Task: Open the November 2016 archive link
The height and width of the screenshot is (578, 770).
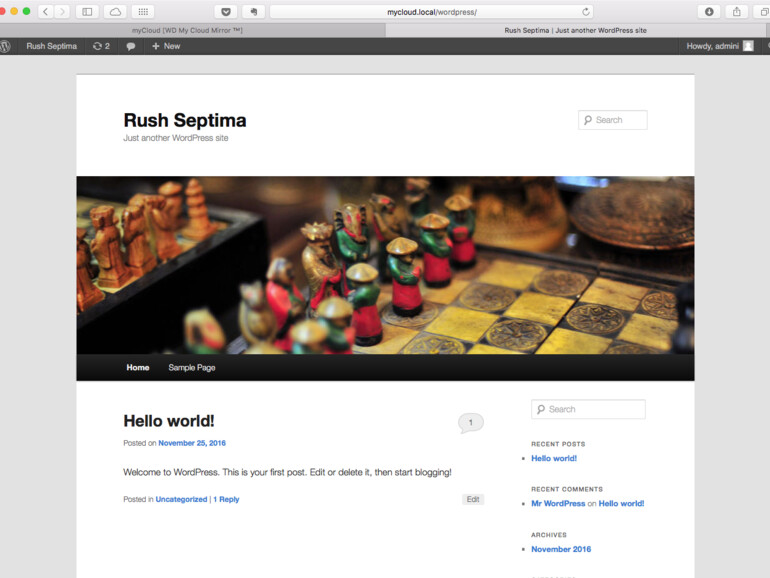Action: [561, 549]
